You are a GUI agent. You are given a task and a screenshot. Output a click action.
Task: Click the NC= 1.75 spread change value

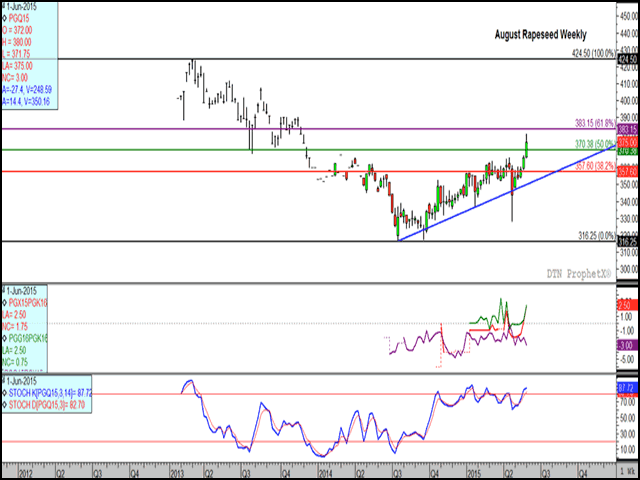pos(15,326)
